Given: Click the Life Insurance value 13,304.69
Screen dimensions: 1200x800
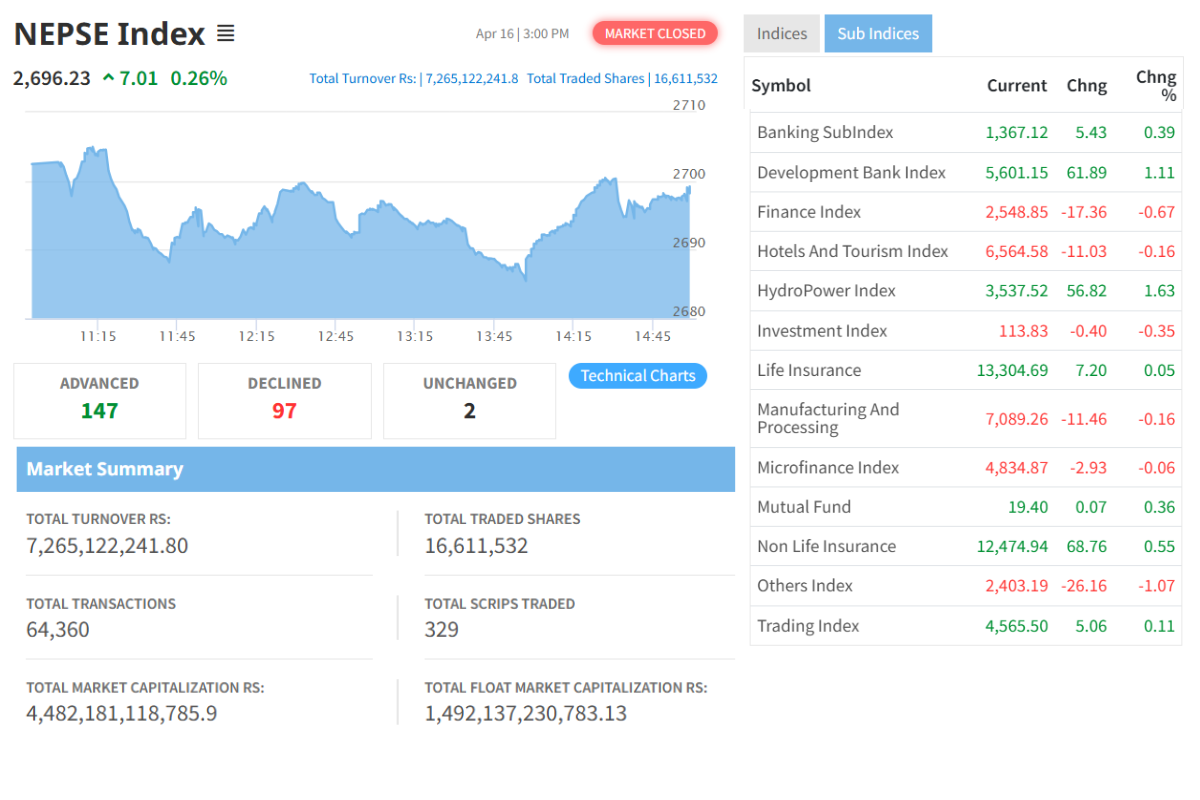Looking at the screenshot, I should point(1013,370).
